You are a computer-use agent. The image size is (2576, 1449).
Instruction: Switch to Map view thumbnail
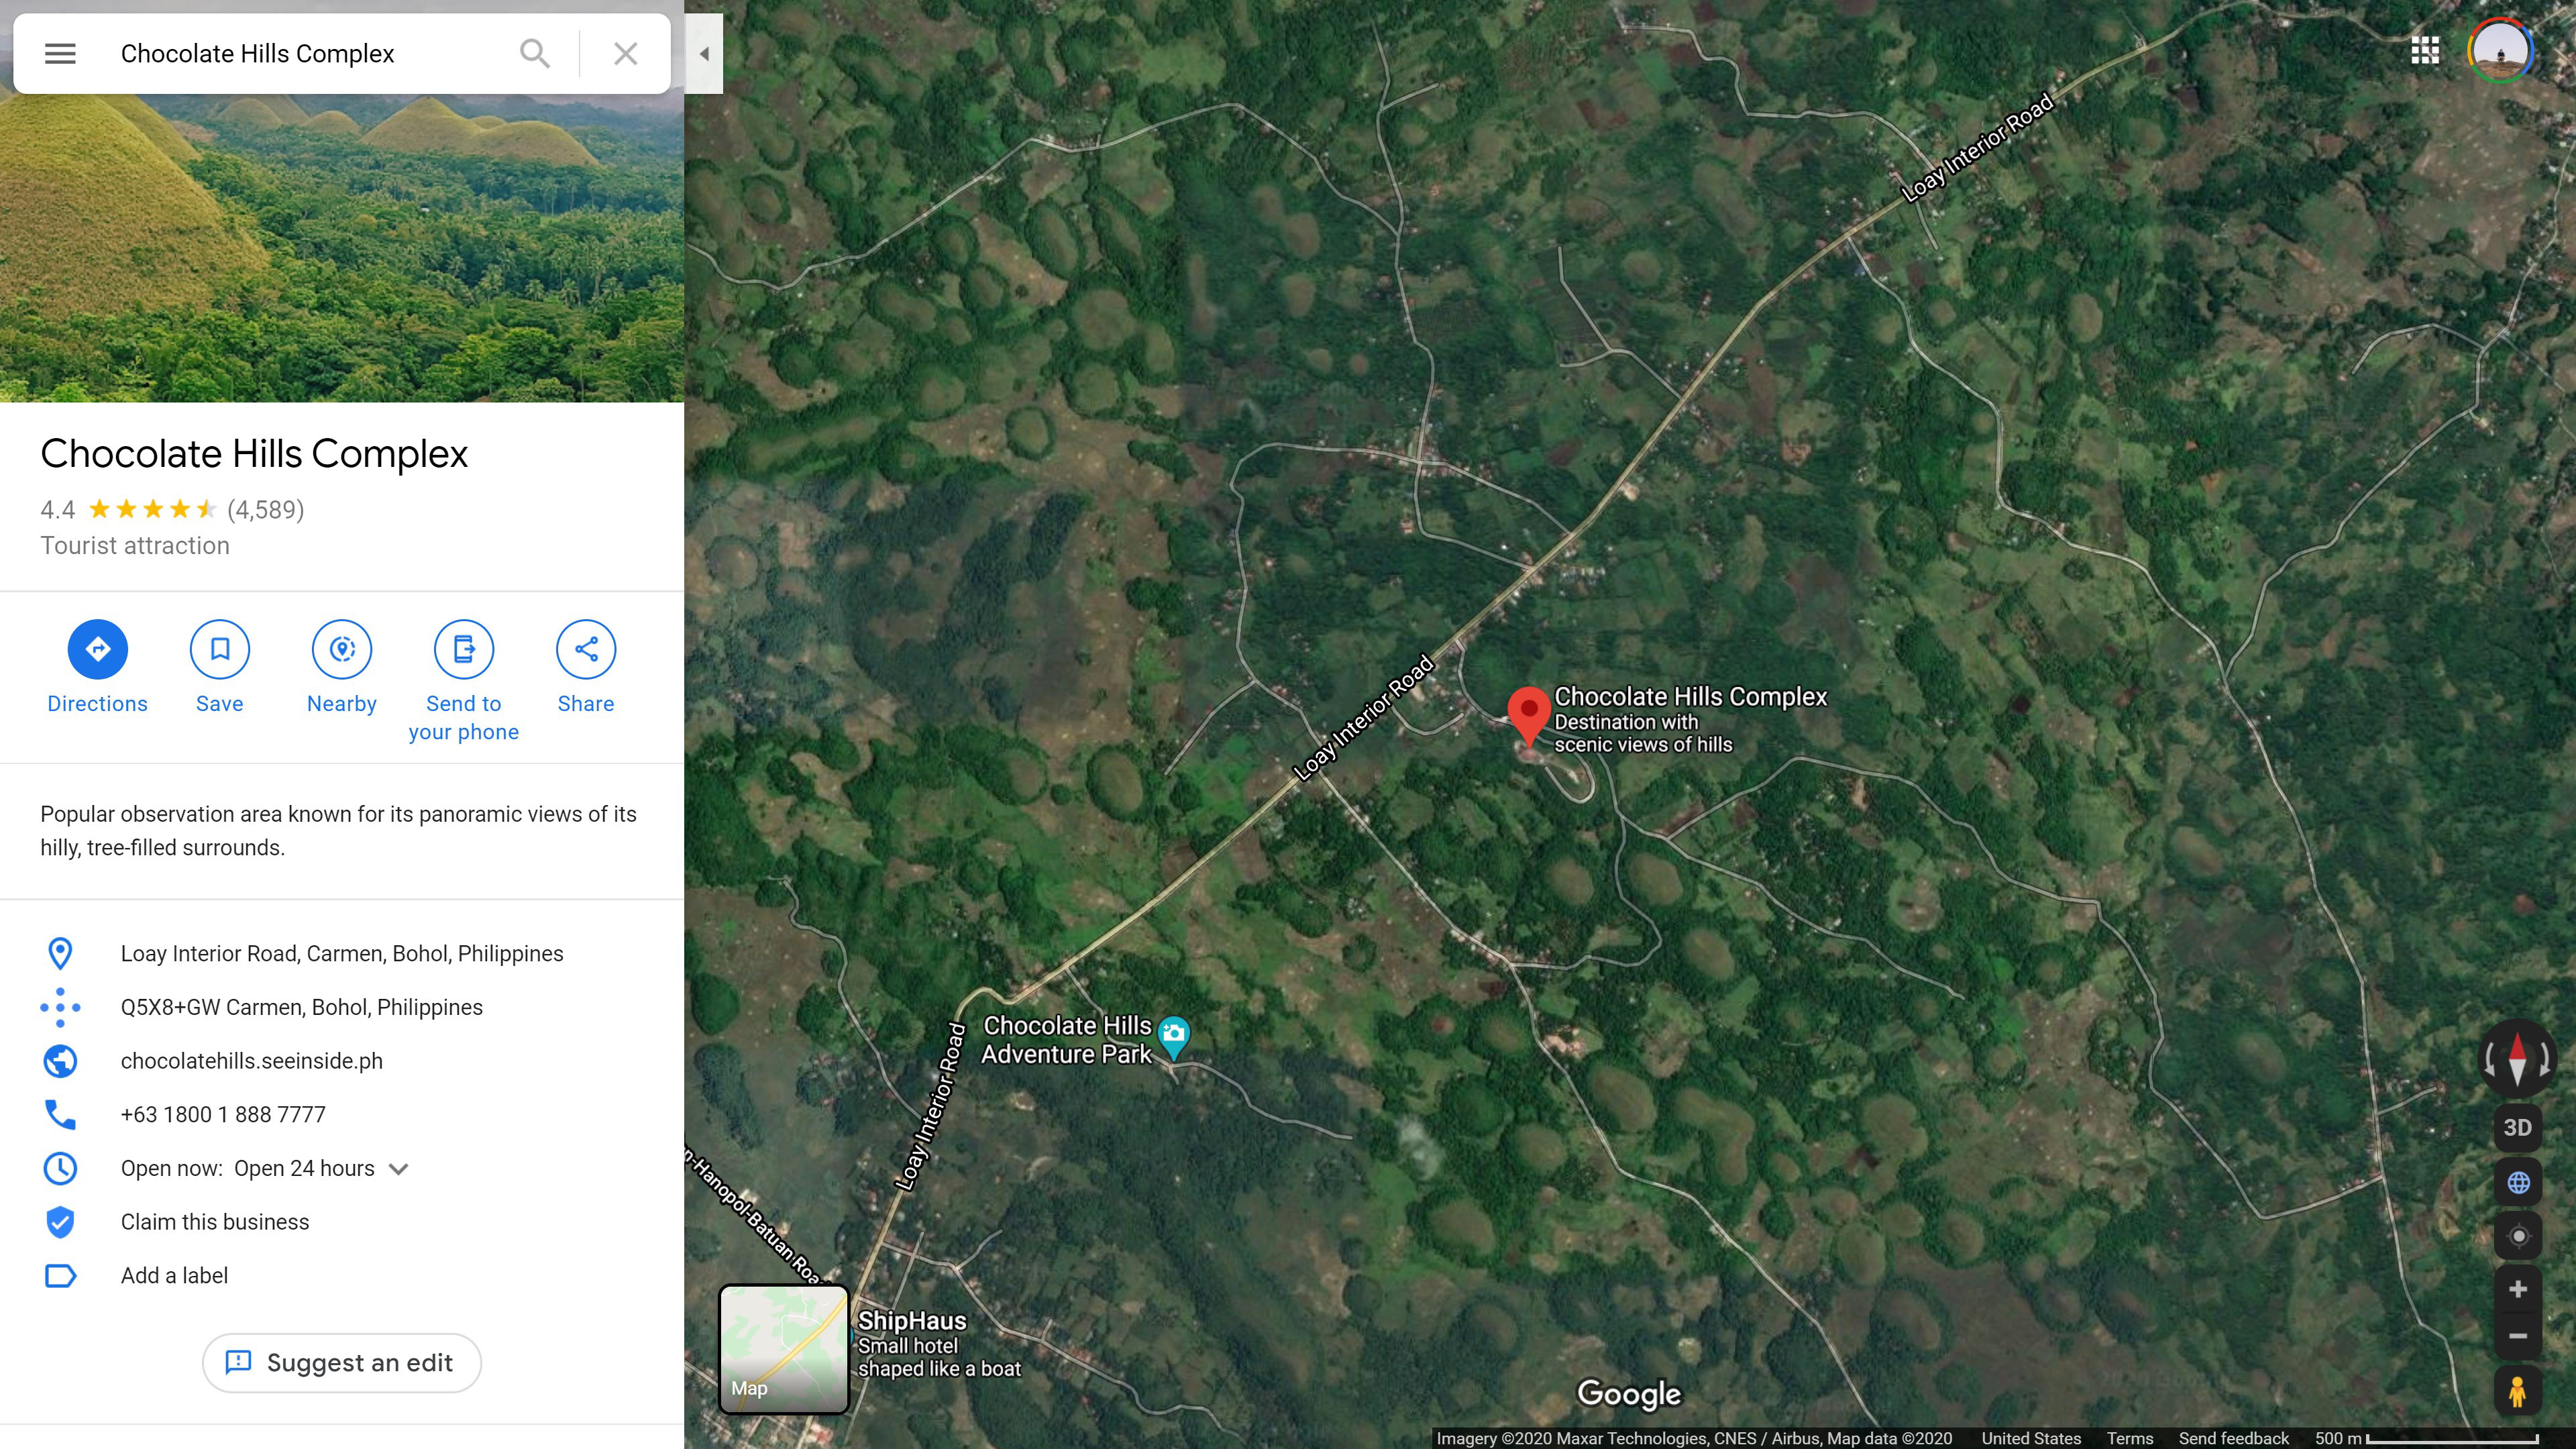(x=784, y=1349)
